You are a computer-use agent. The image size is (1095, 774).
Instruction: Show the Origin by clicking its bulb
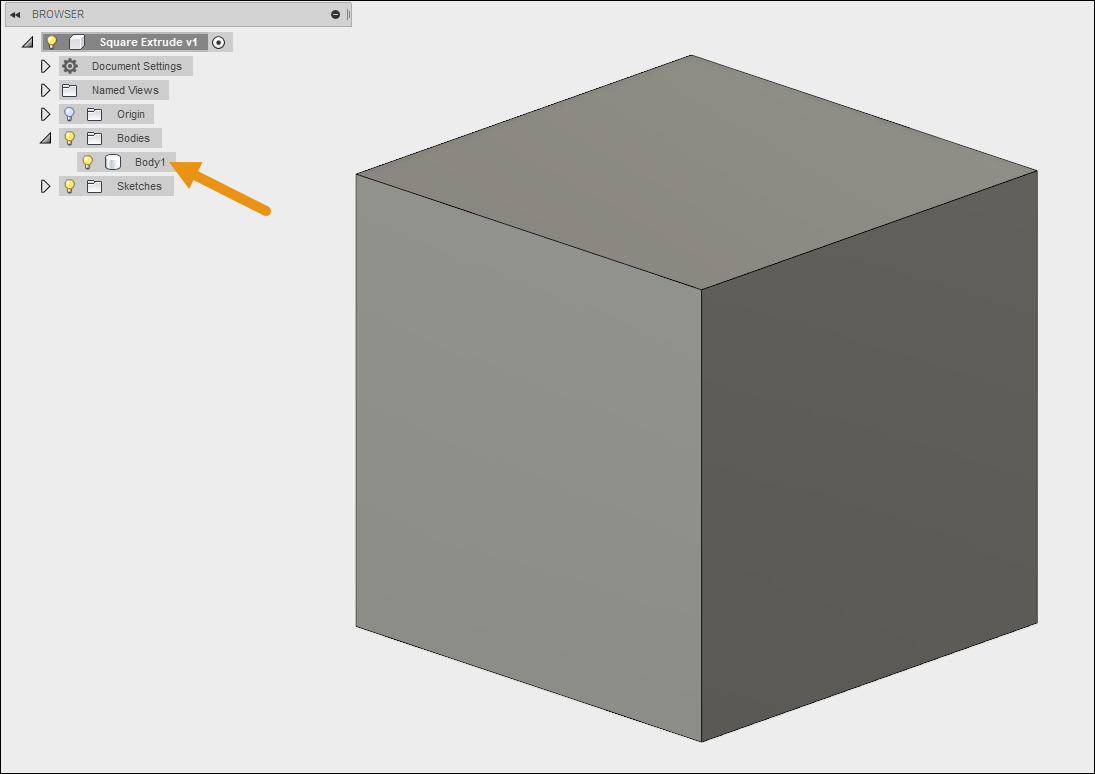click(x=69, y=114)
